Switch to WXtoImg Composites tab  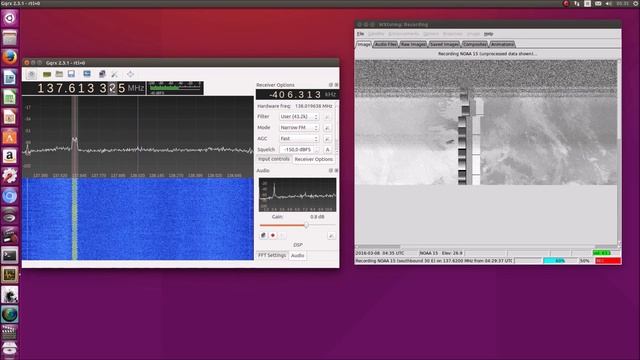click(x=475, y=44)
